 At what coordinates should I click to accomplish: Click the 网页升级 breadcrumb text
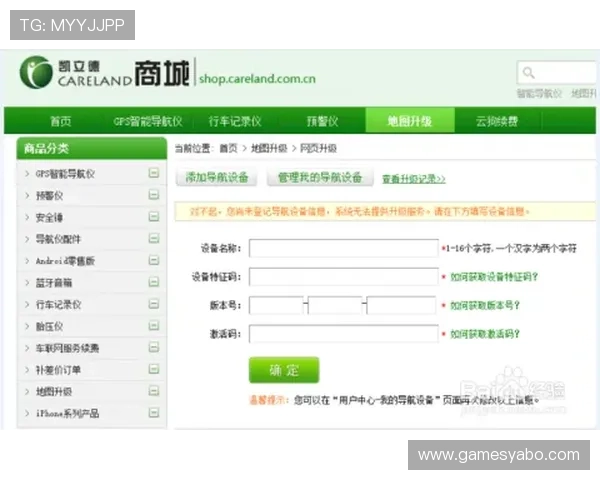point(318,148)
